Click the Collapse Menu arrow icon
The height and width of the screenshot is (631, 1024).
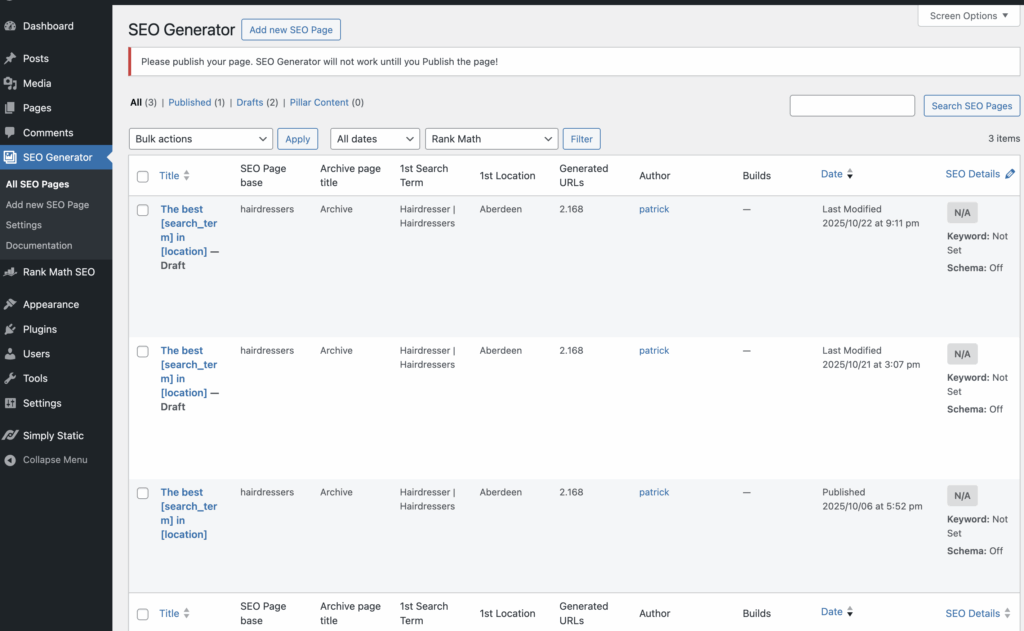click(10, 460)
